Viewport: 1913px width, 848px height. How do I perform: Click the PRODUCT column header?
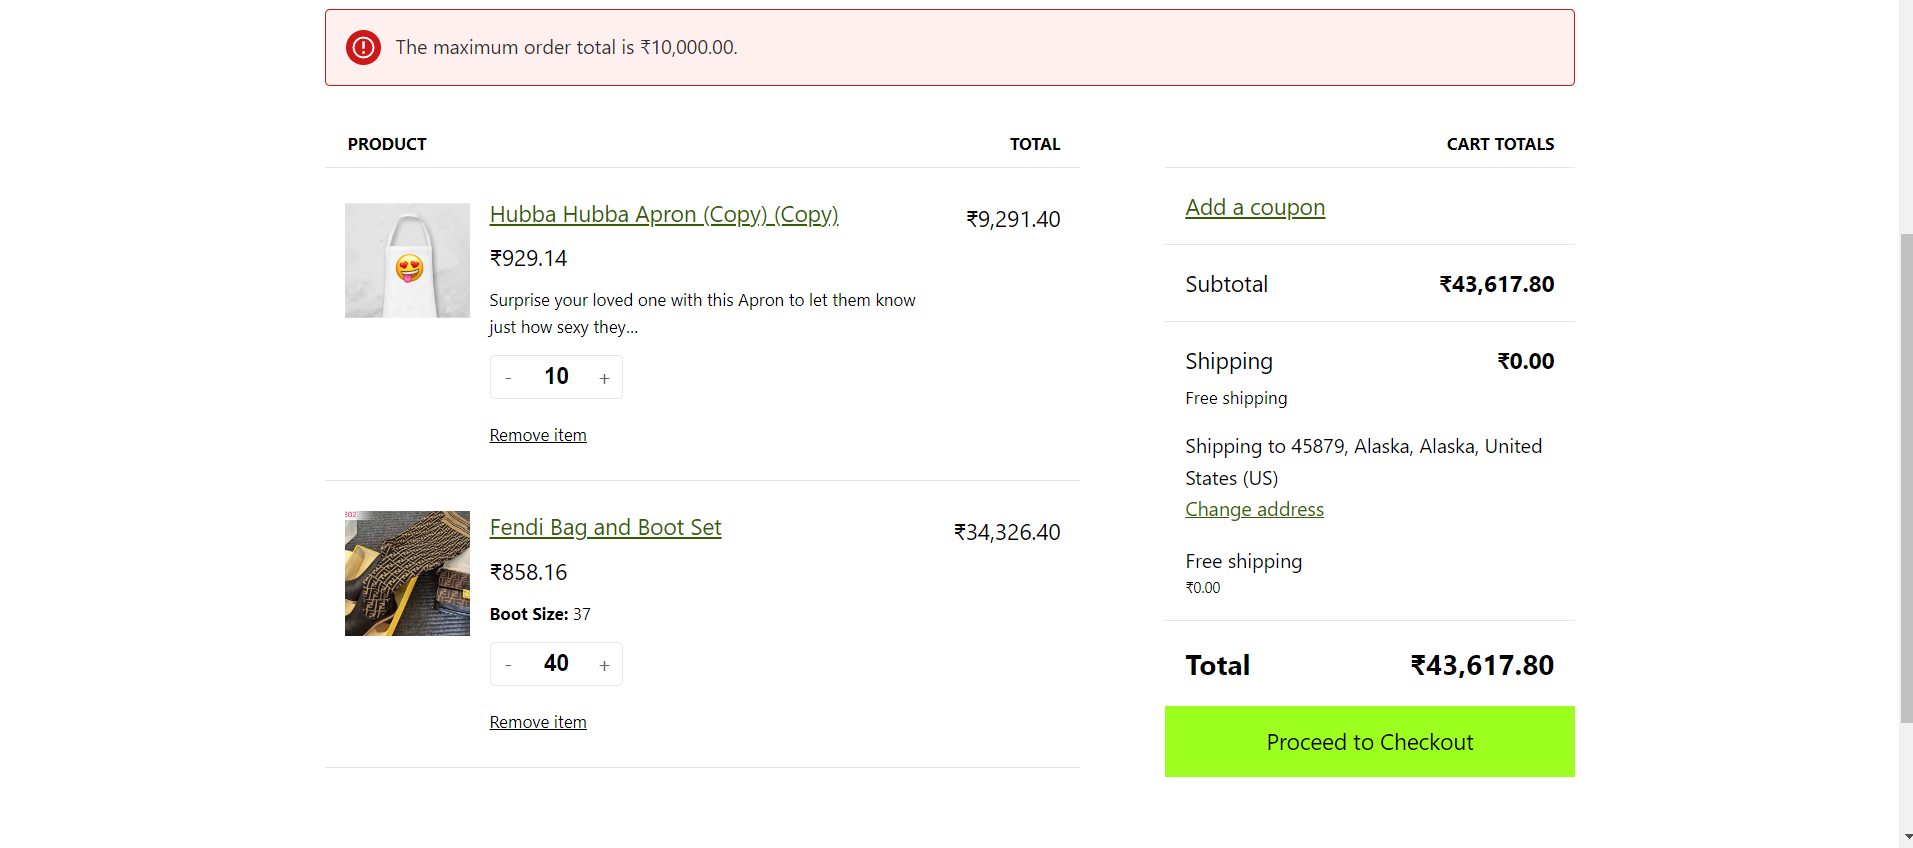pos(387,144)
